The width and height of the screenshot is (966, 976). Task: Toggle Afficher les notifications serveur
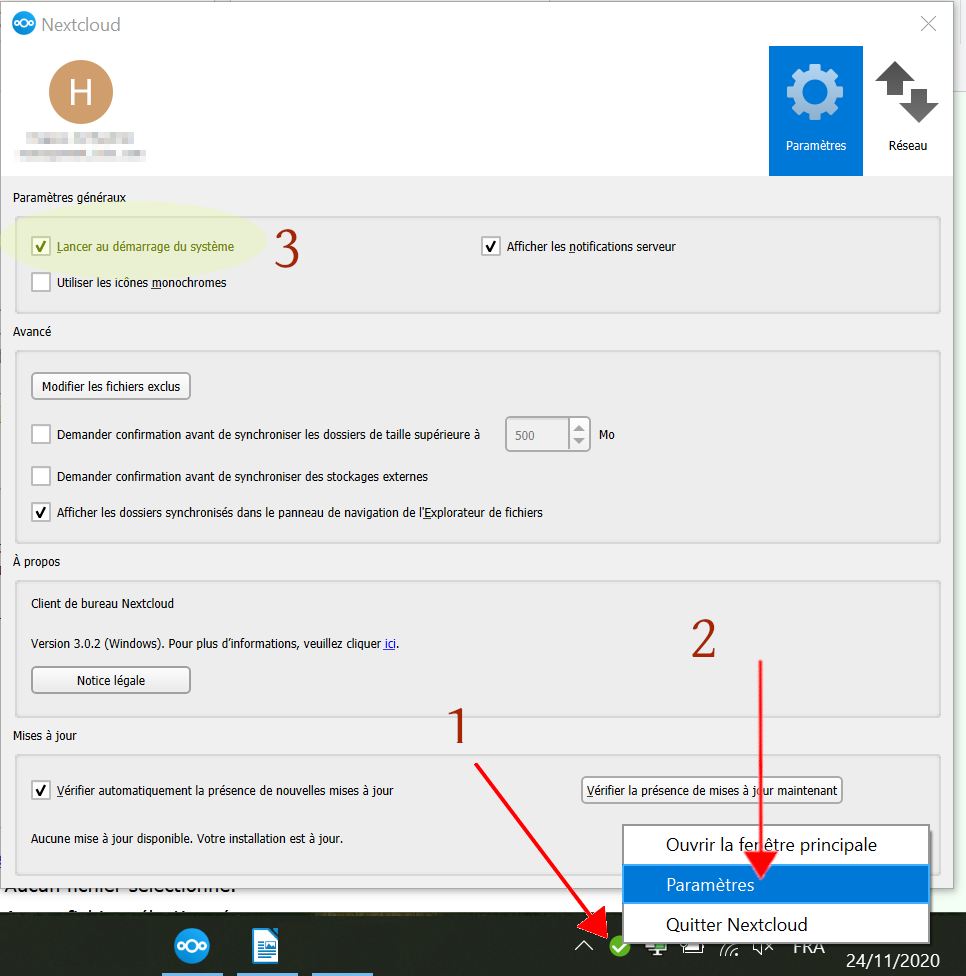(x=490, y=246)
